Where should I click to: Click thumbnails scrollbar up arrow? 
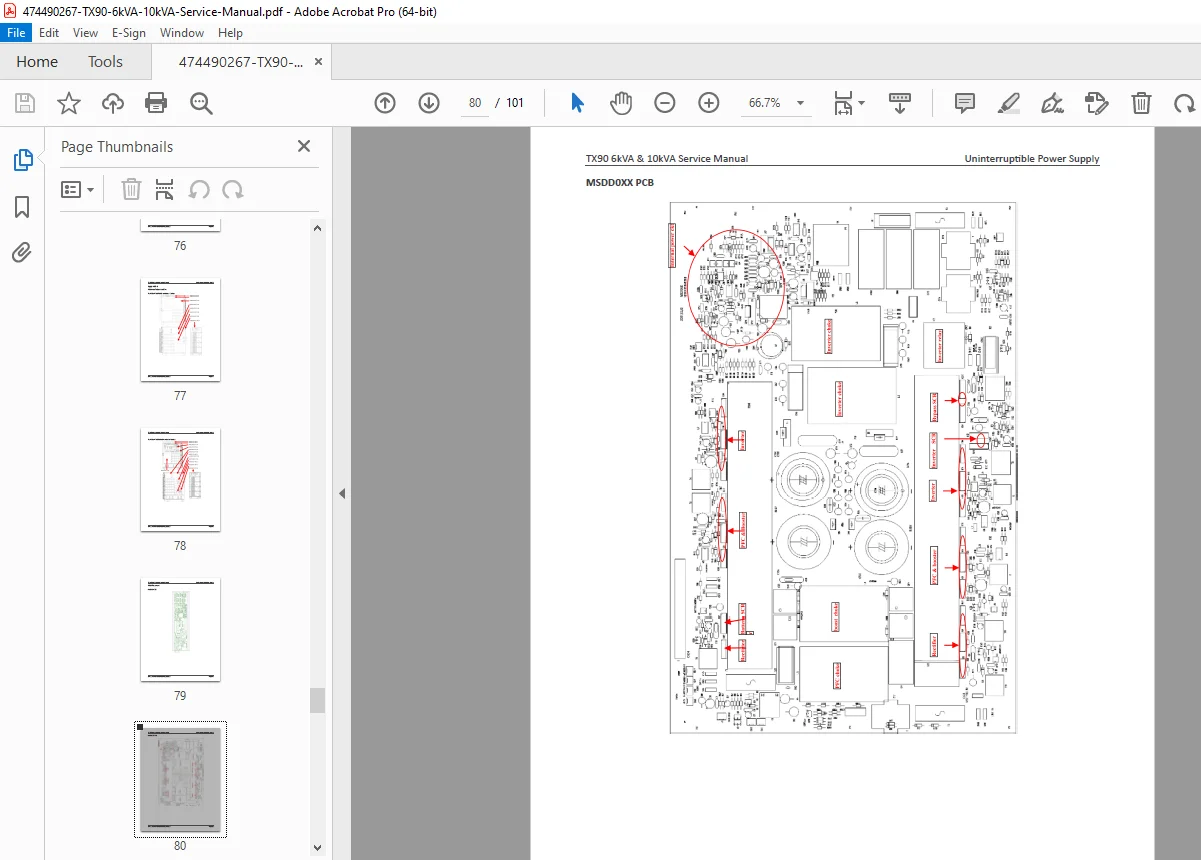318,228
